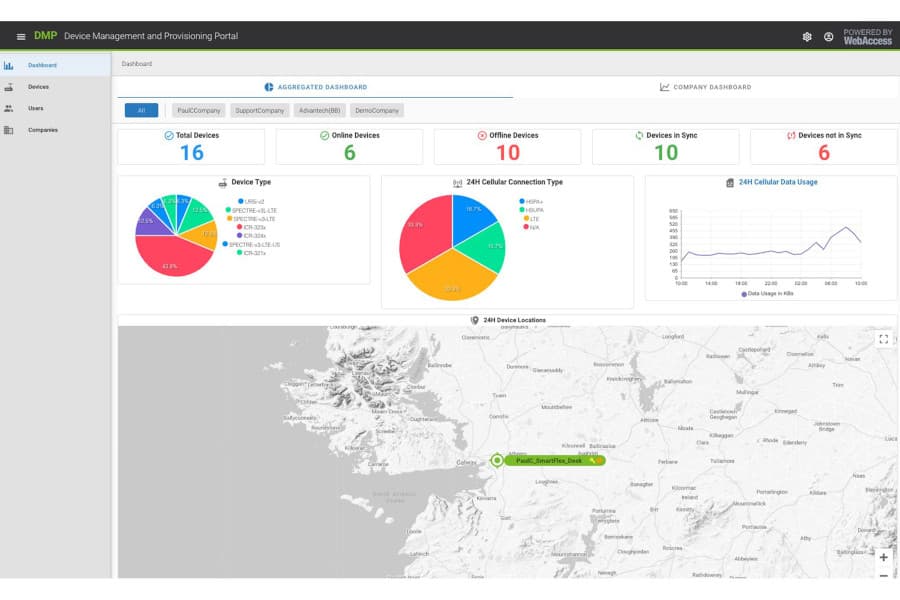This screenshot has width=900, height=600.
Task: Zoom out on the map with minus
Action: point(884,575)
